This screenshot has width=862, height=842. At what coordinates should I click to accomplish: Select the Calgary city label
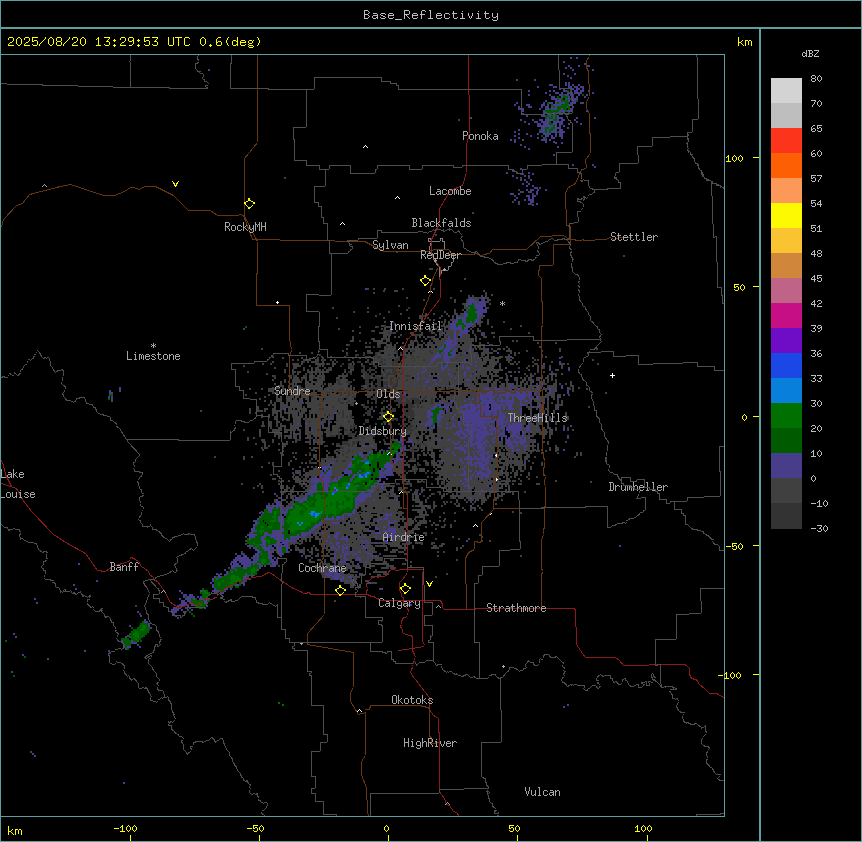pyautogui.click(x=399, y=603)
